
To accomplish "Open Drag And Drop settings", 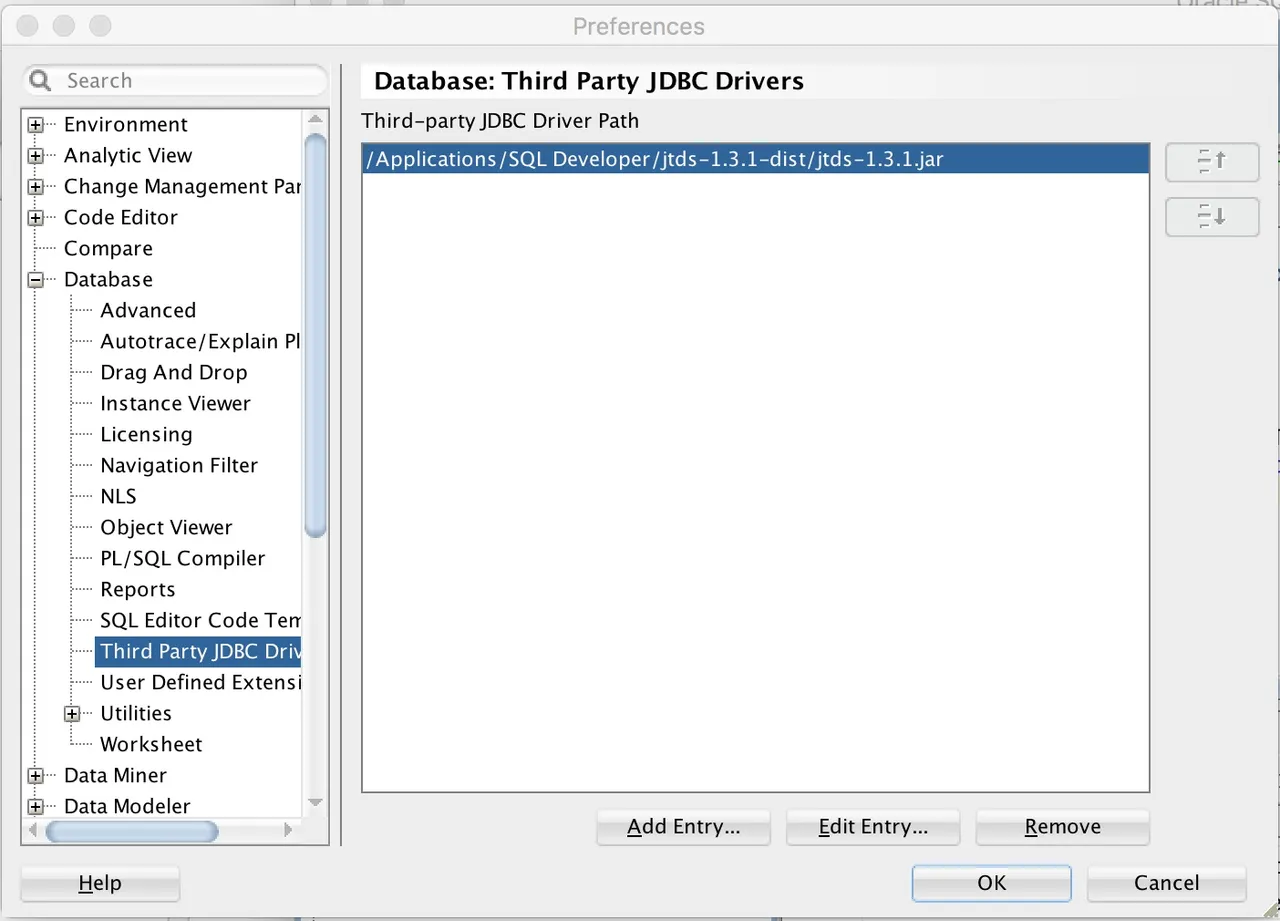I will (x=173, y=373).
